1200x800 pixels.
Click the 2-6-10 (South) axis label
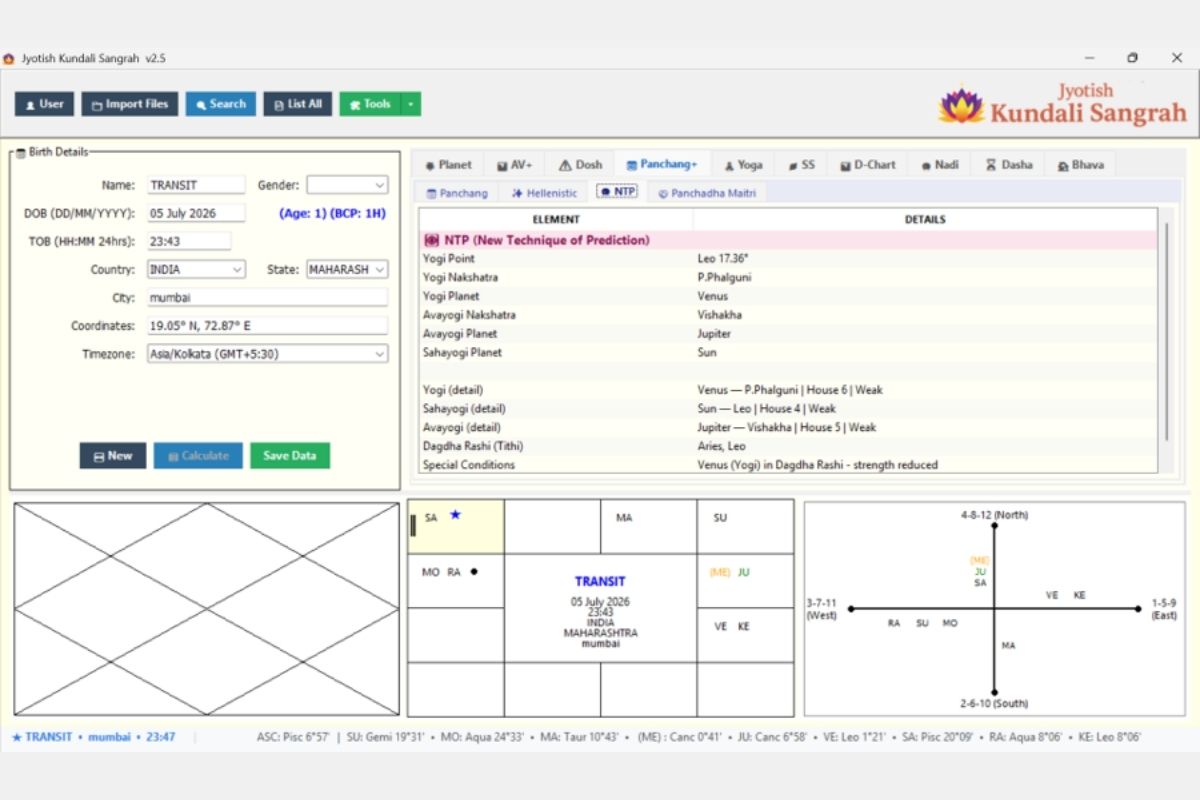coord(994,703)
